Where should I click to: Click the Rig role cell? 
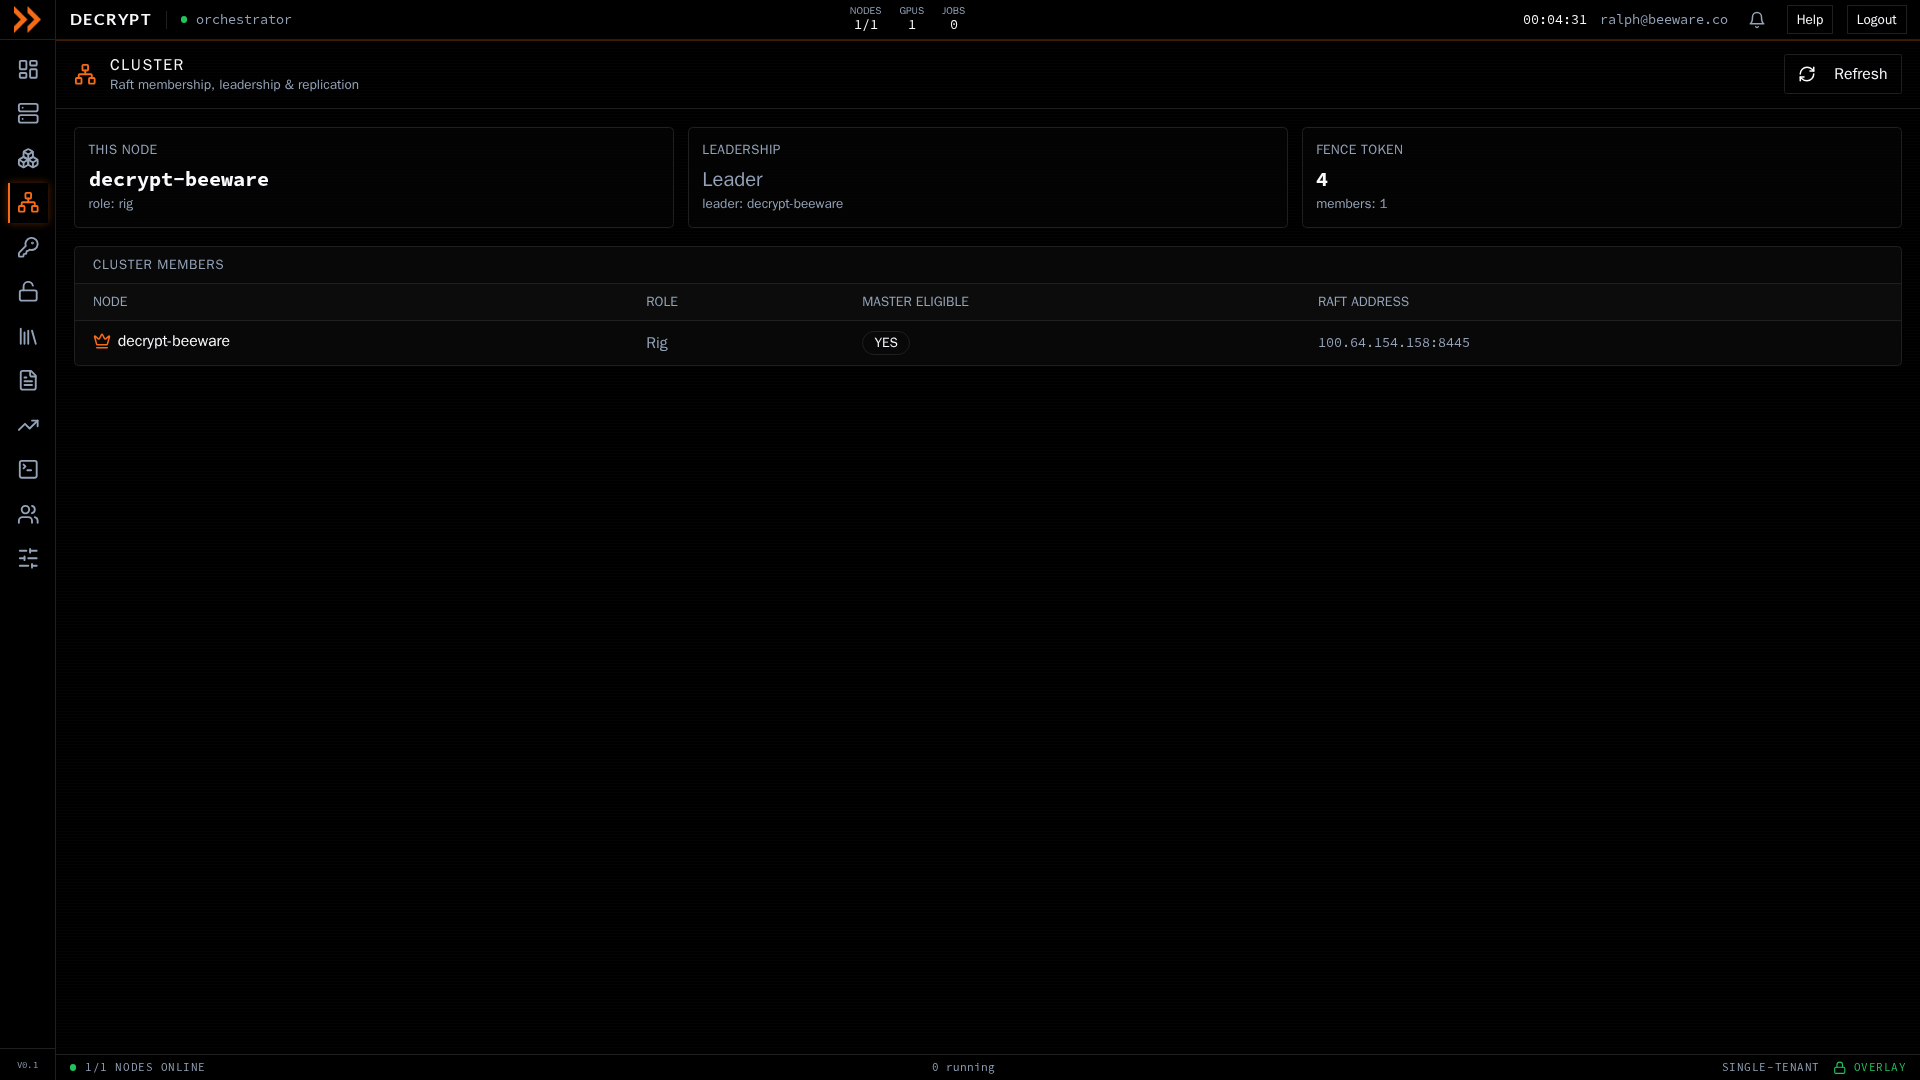pos(656,343)
